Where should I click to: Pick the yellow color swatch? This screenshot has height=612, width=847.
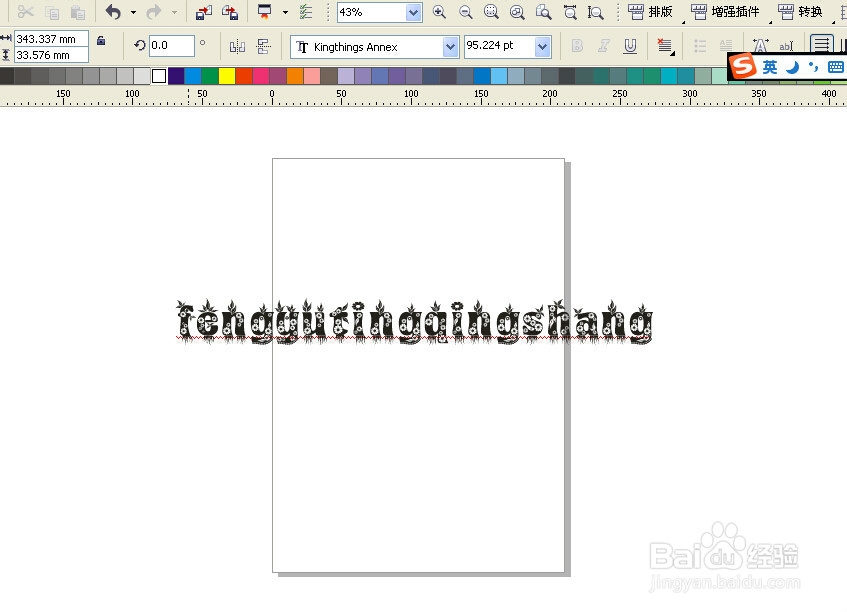tap(227, 76)
